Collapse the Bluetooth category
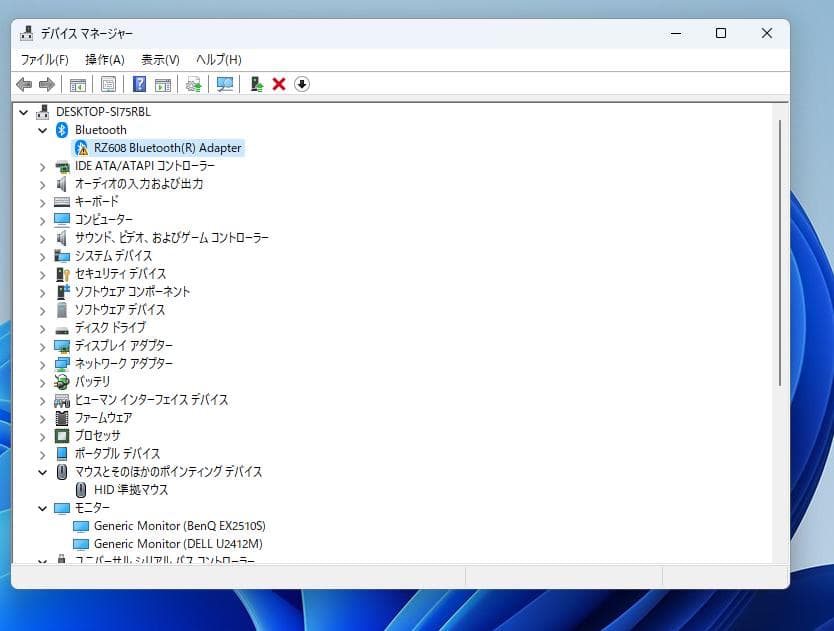The width and height of the screenshot is (834, 631). click(x=42, y=129)
